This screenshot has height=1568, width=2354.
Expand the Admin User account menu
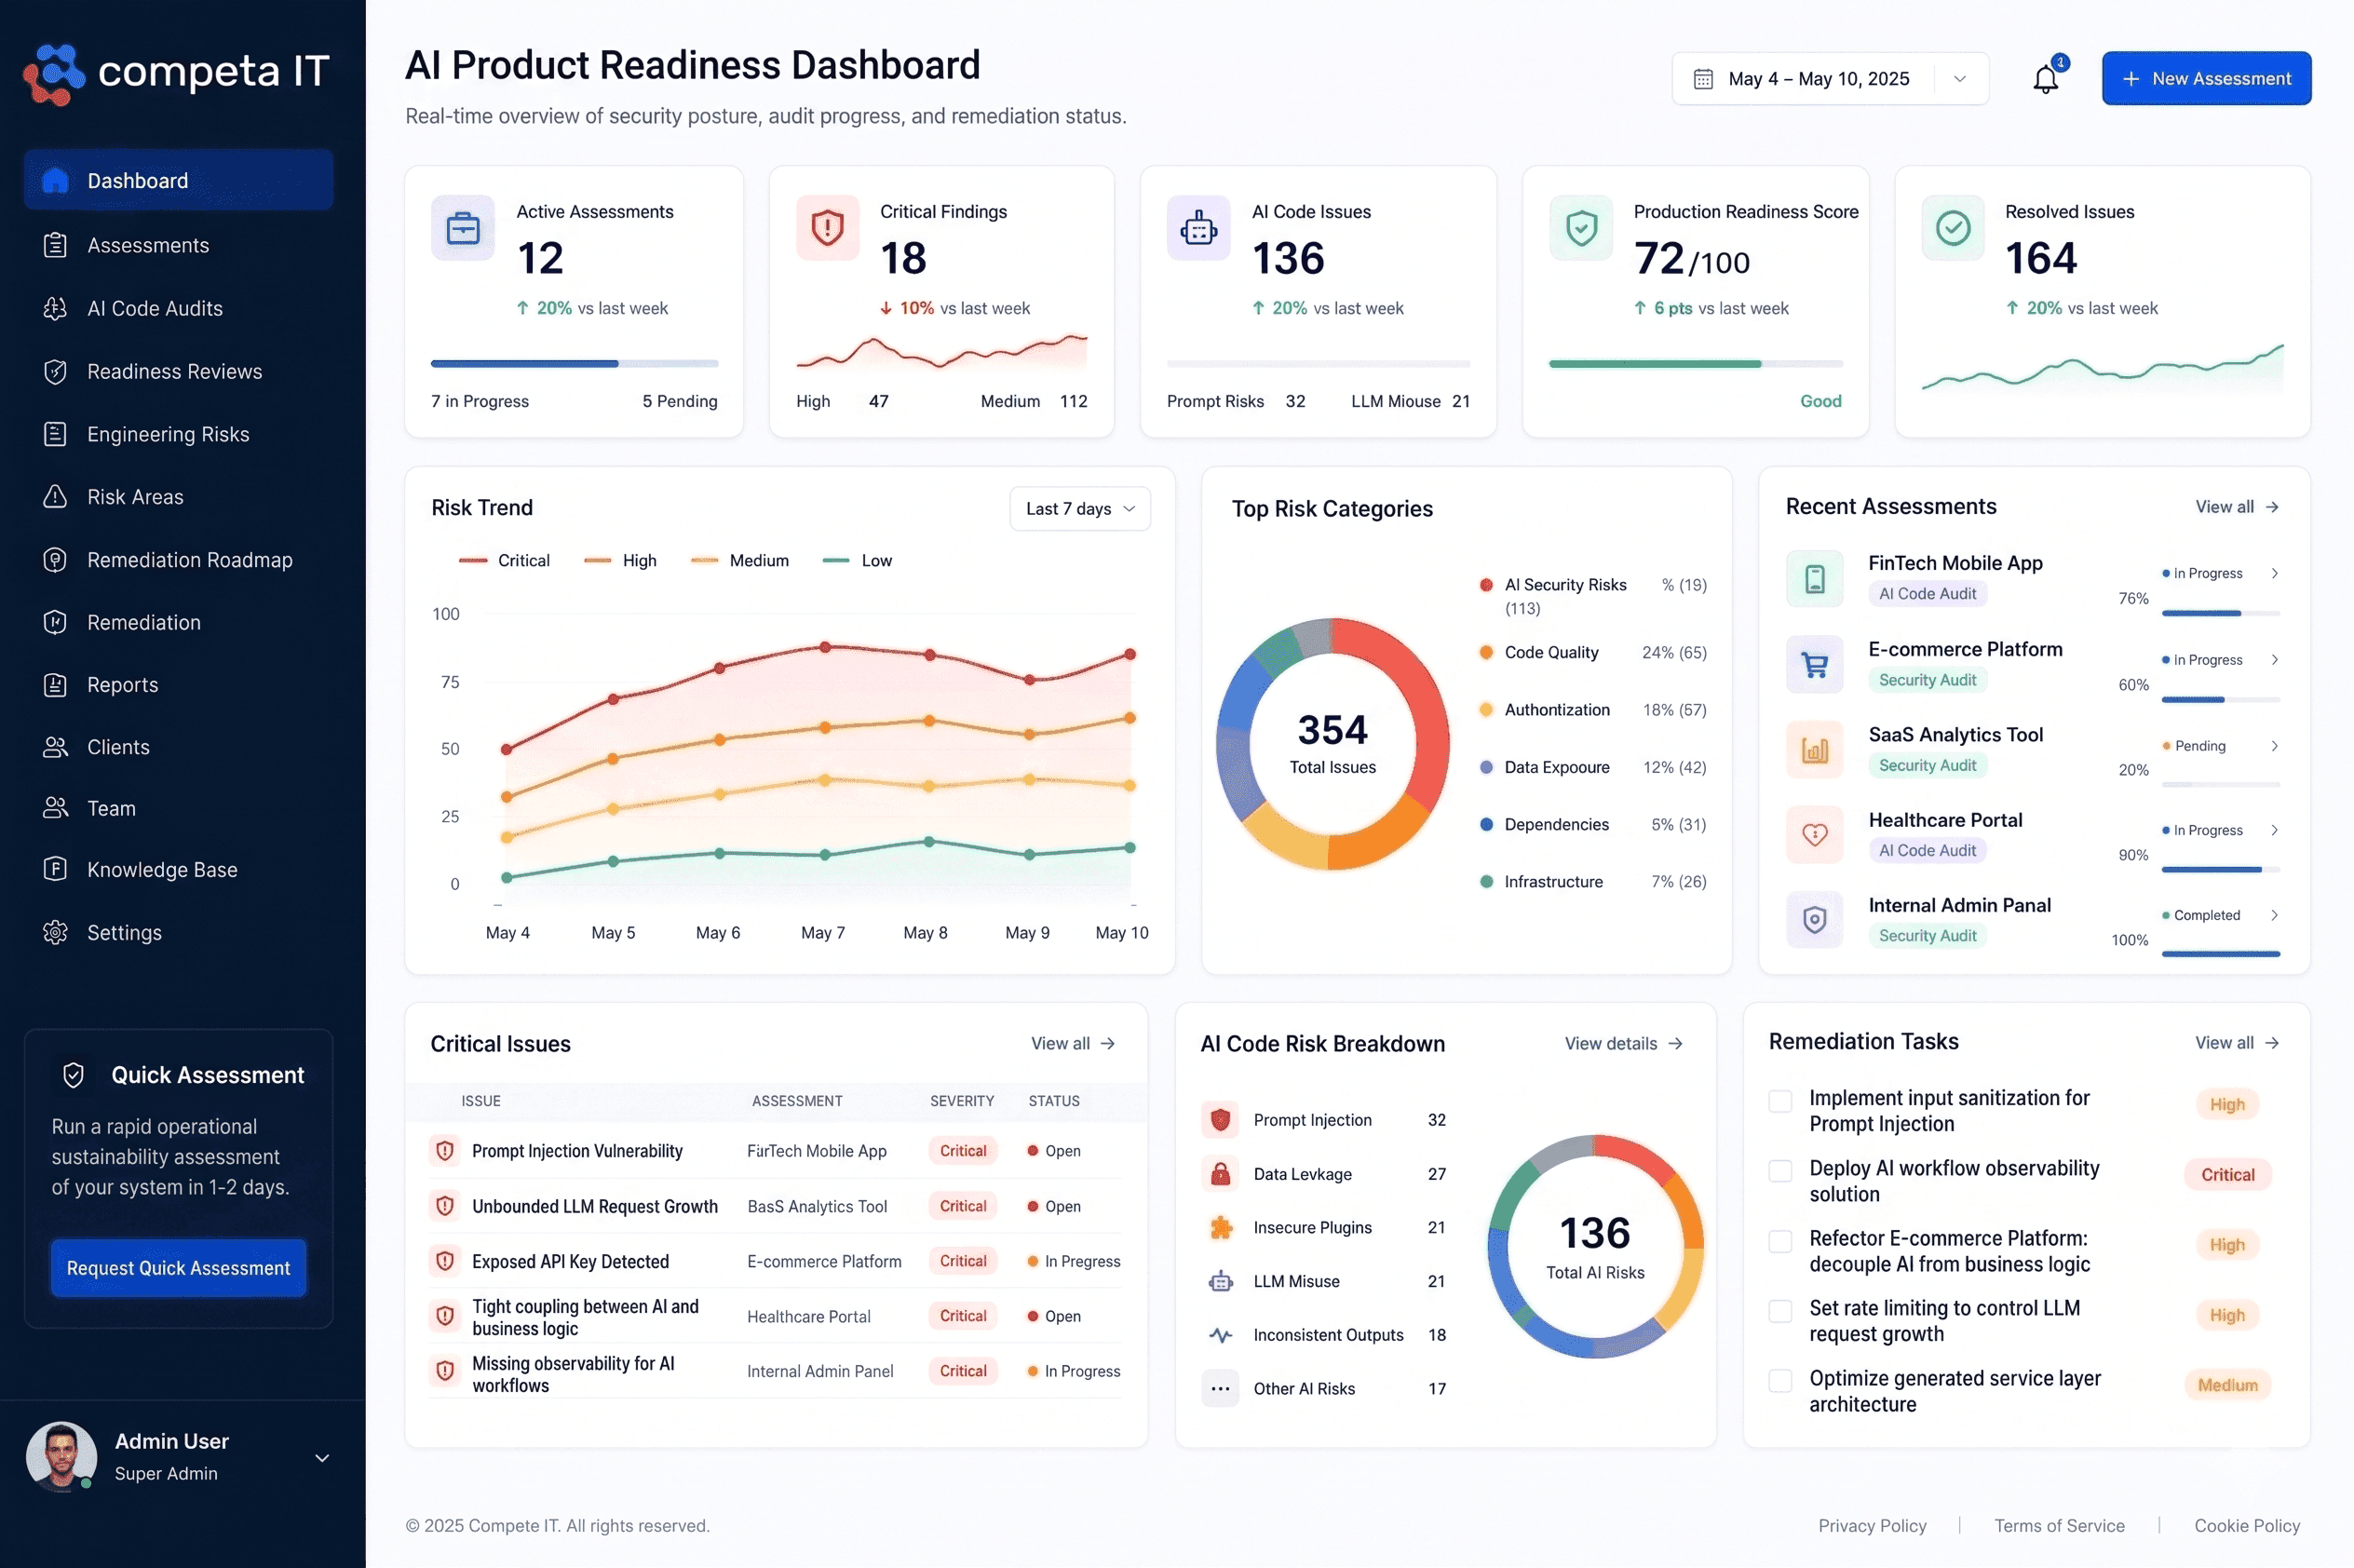click(322, 1458)
